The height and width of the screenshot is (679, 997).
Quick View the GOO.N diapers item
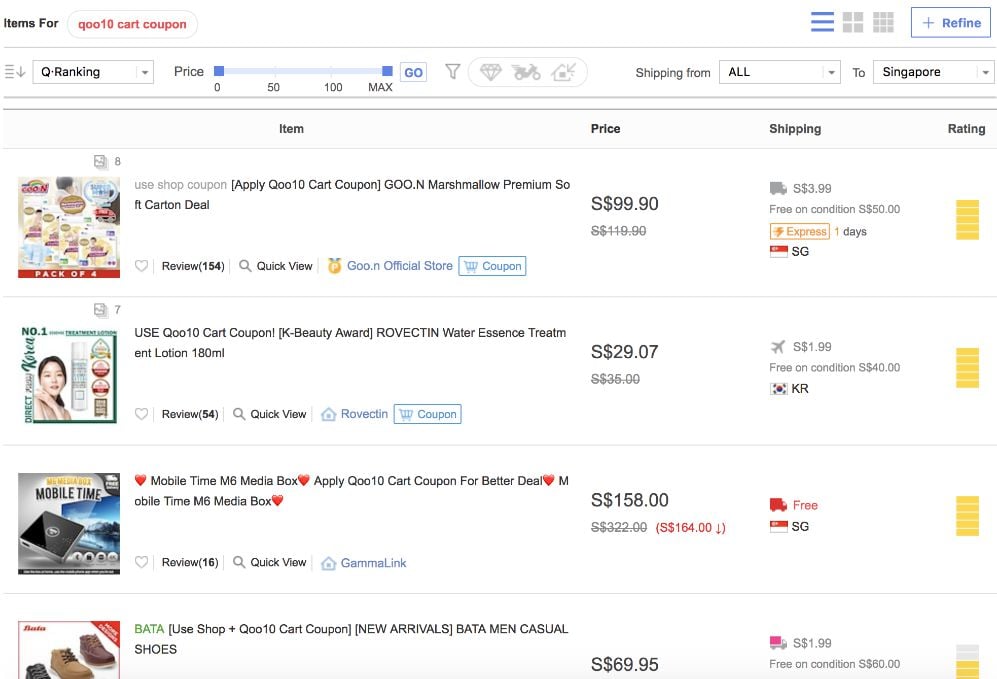point(276,266)
